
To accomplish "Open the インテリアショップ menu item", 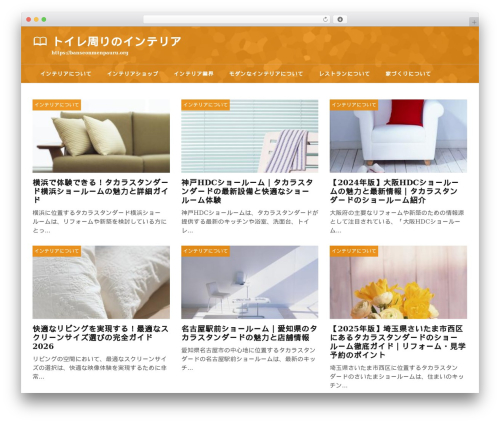I will 133,74.
